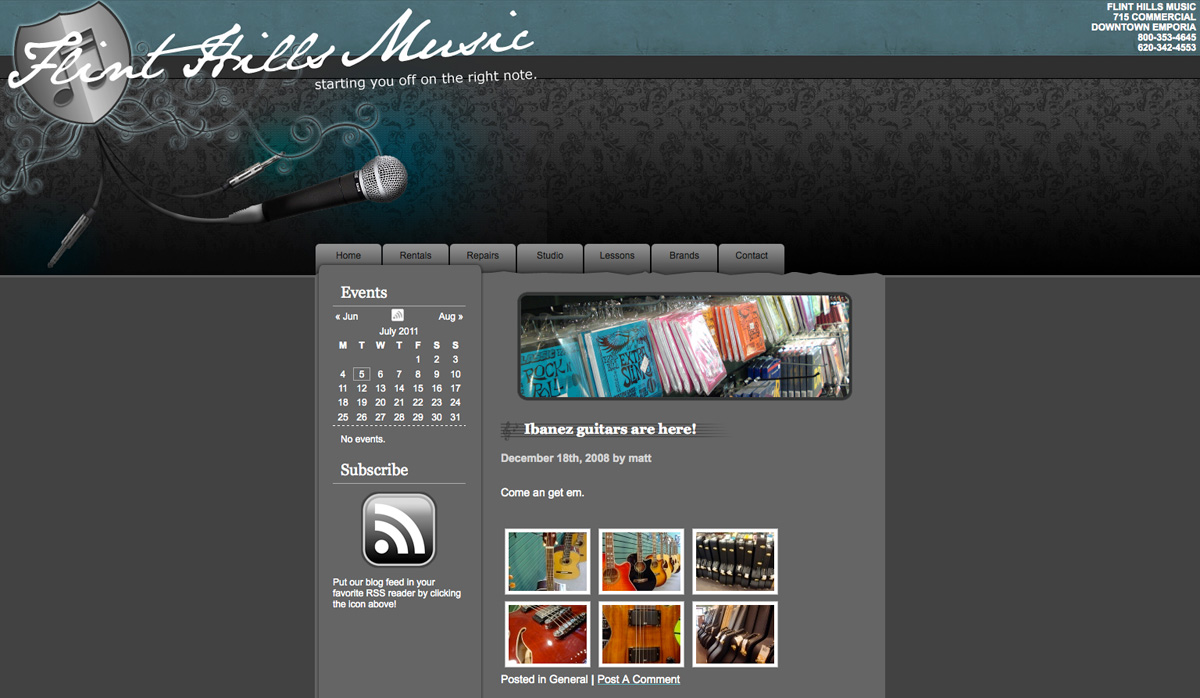The image size is (1200, 698).
Task: Select July 22 in the calendar
Action: coord(418,403)
